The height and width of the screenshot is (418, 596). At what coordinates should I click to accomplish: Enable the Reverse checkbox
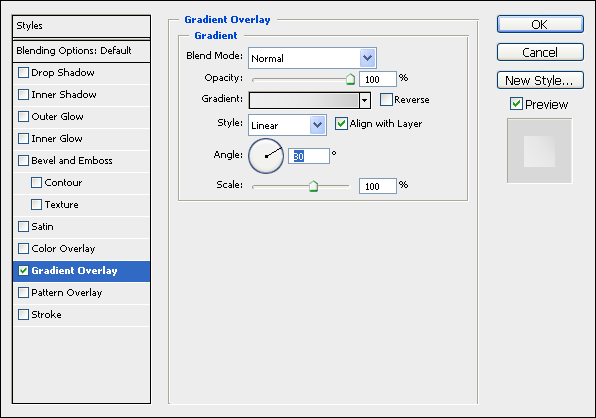pos(386,100)
